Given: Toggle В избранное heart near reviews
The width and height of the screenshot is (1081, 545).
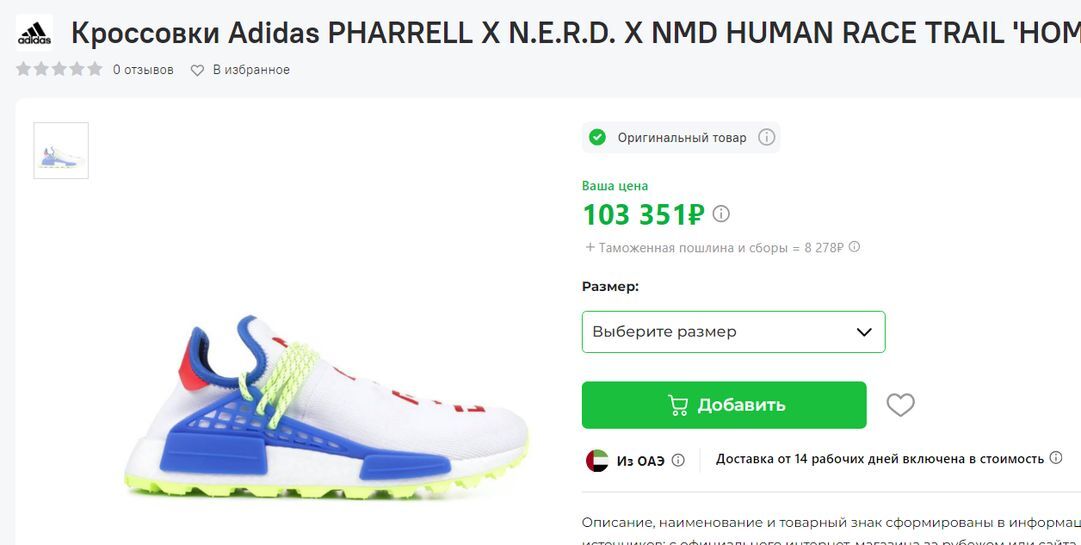Looking at the screenshot, I should point(197,70).
